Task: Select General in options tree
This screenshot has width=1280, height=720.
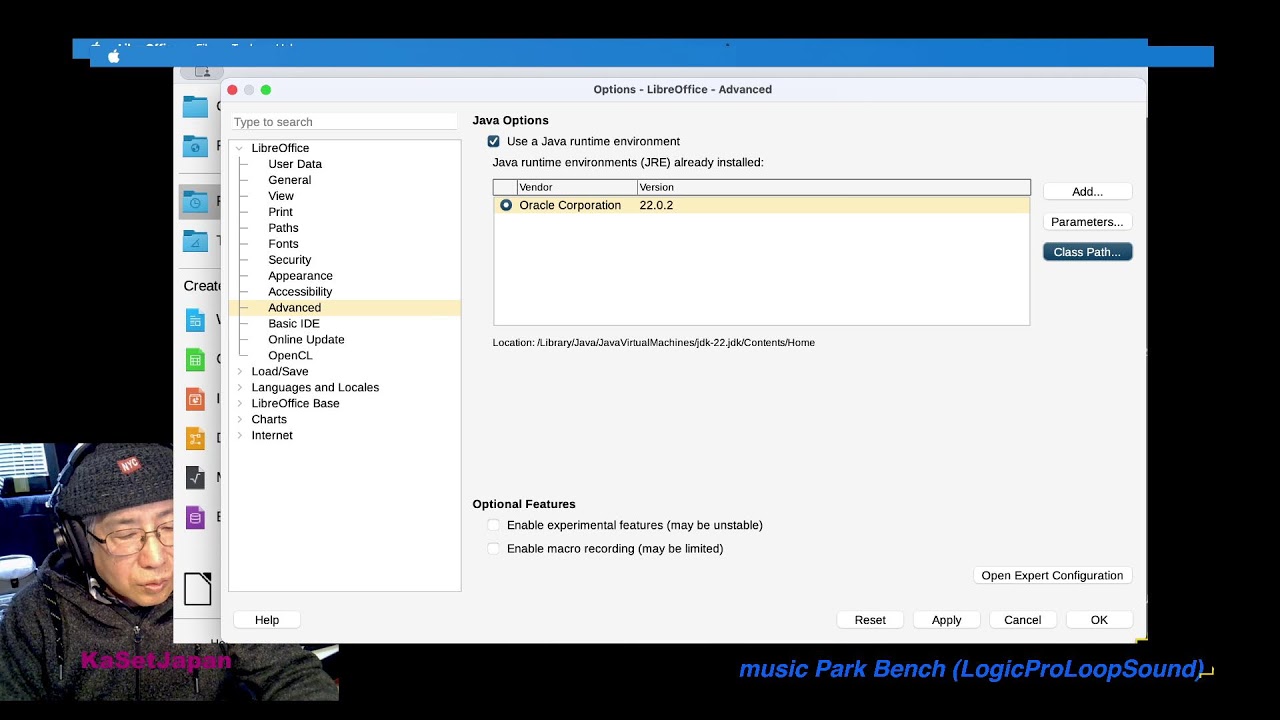Action: coord(289,180)
